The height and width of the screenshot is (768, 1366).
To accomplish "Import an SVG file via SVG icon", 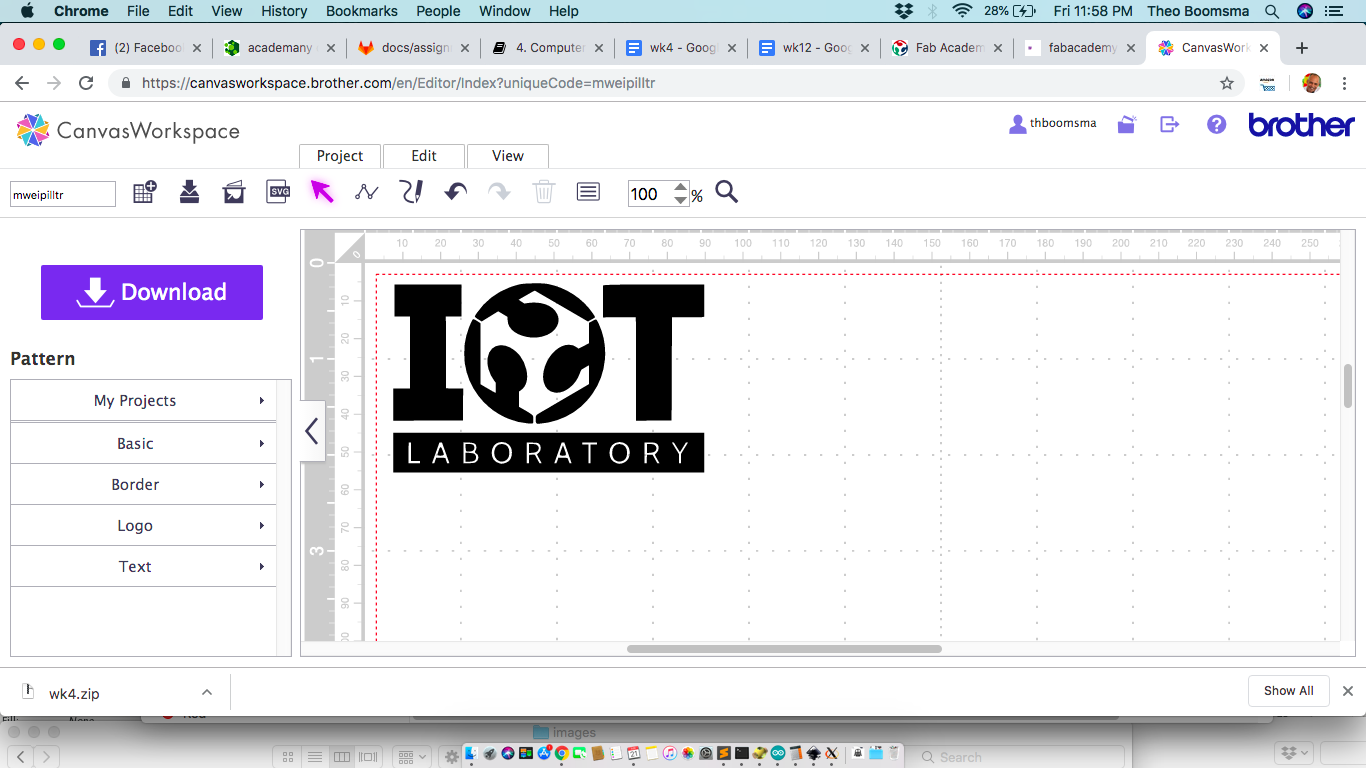I will click(x=278, y=192).
